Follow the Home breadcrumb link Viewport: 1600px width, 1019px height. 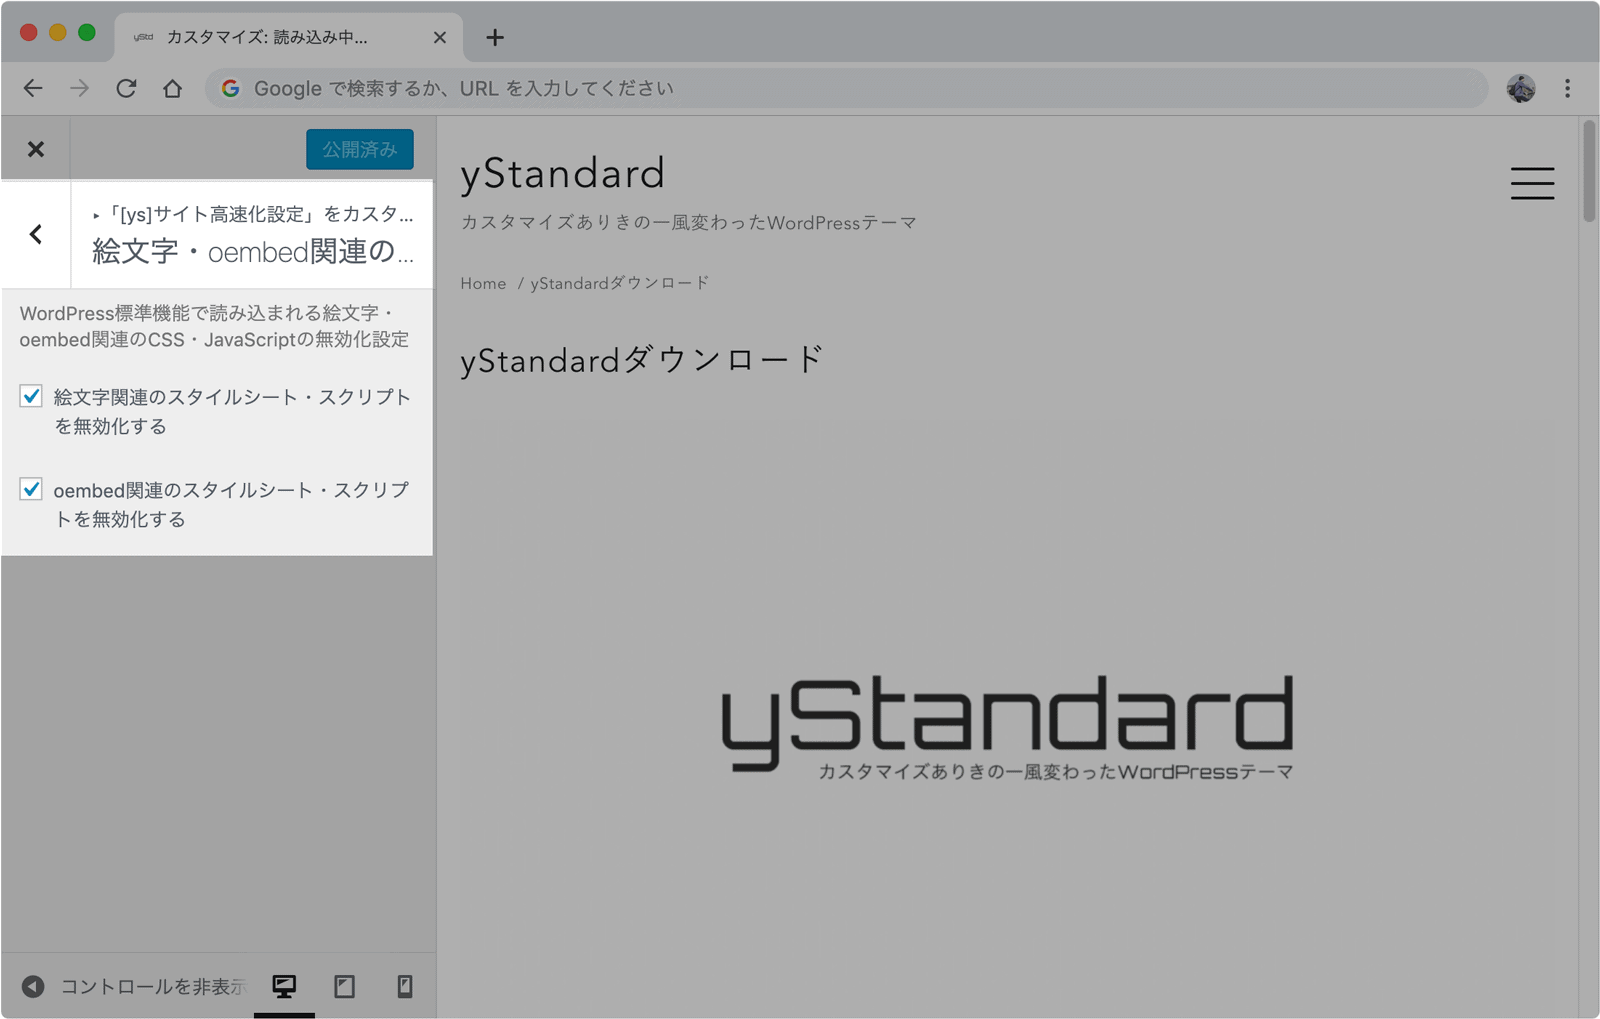[x=483, y=283]
